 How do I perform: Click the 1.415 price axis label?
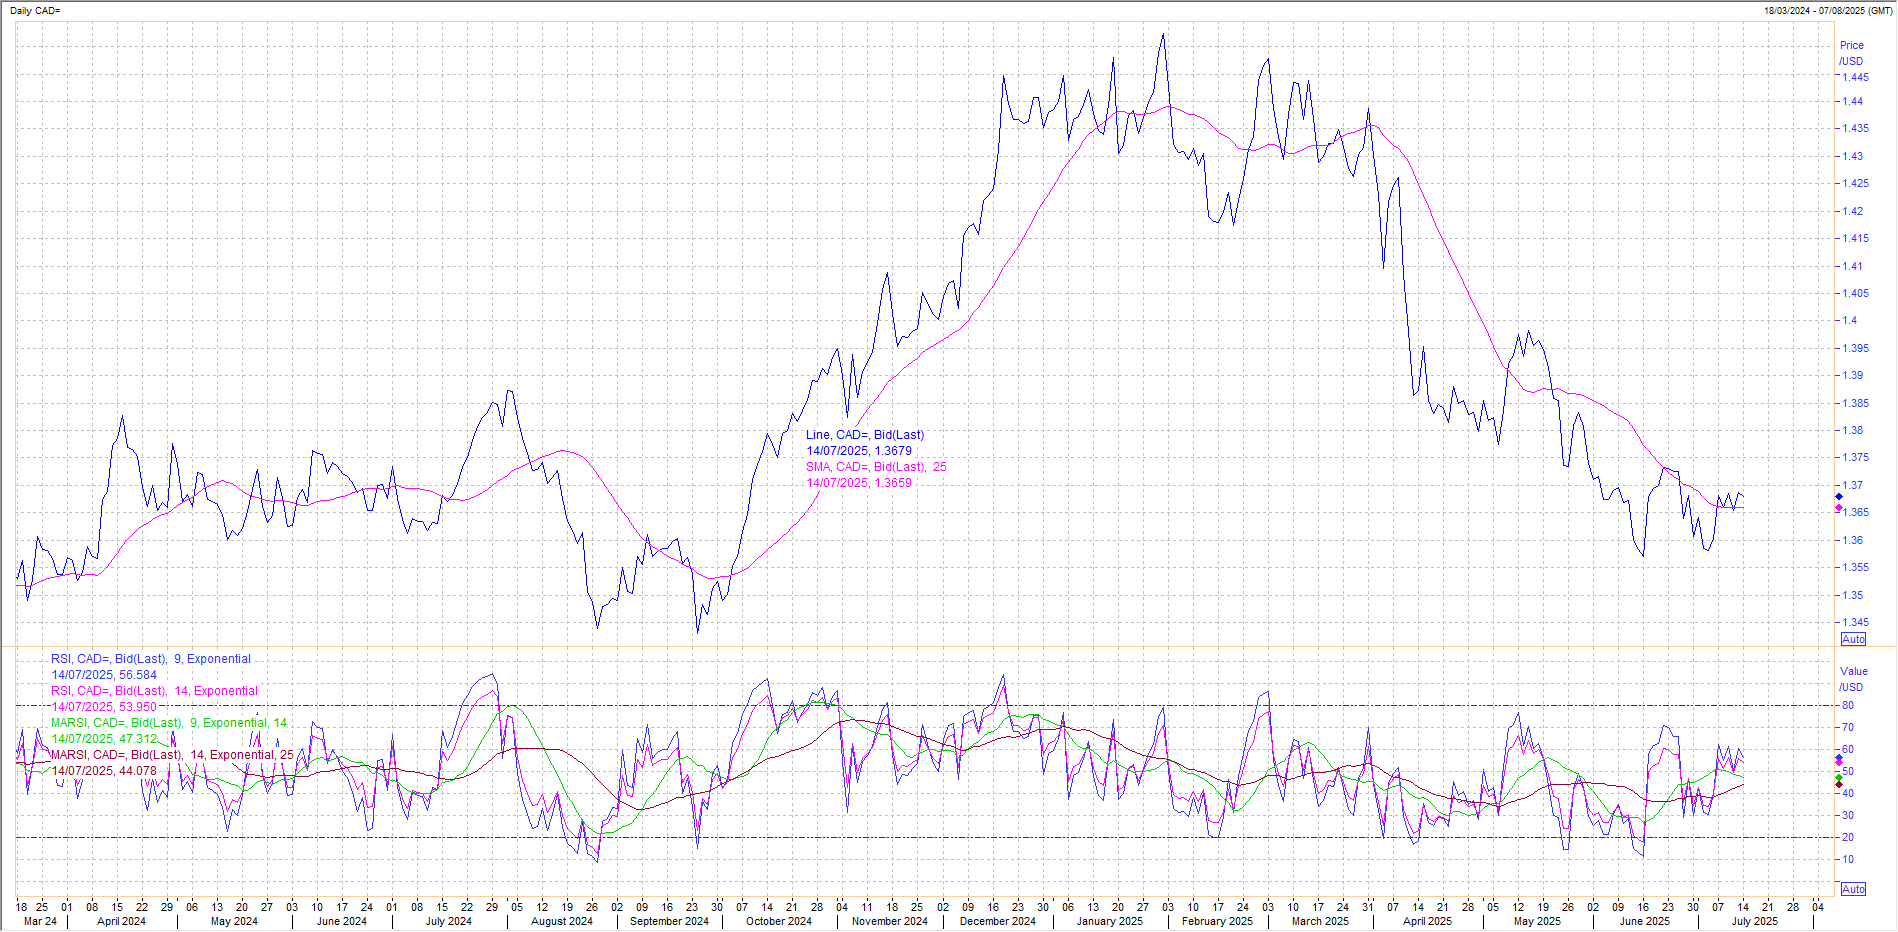[1855, 238]
